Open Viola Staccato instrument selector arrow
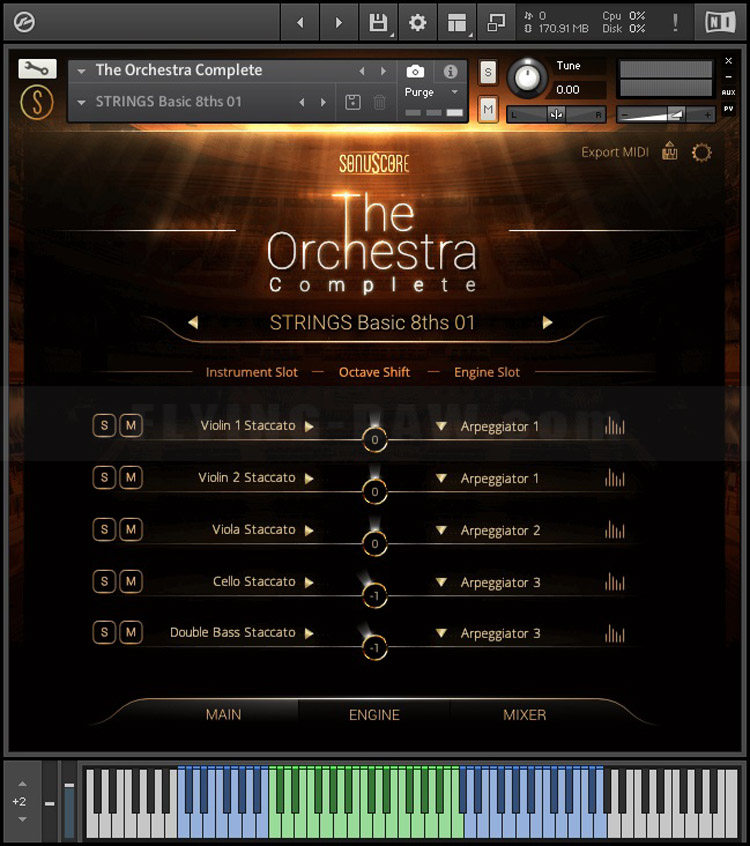Viewport: 750px width, 846px height. pyautogui.click(x=309, y=530)
